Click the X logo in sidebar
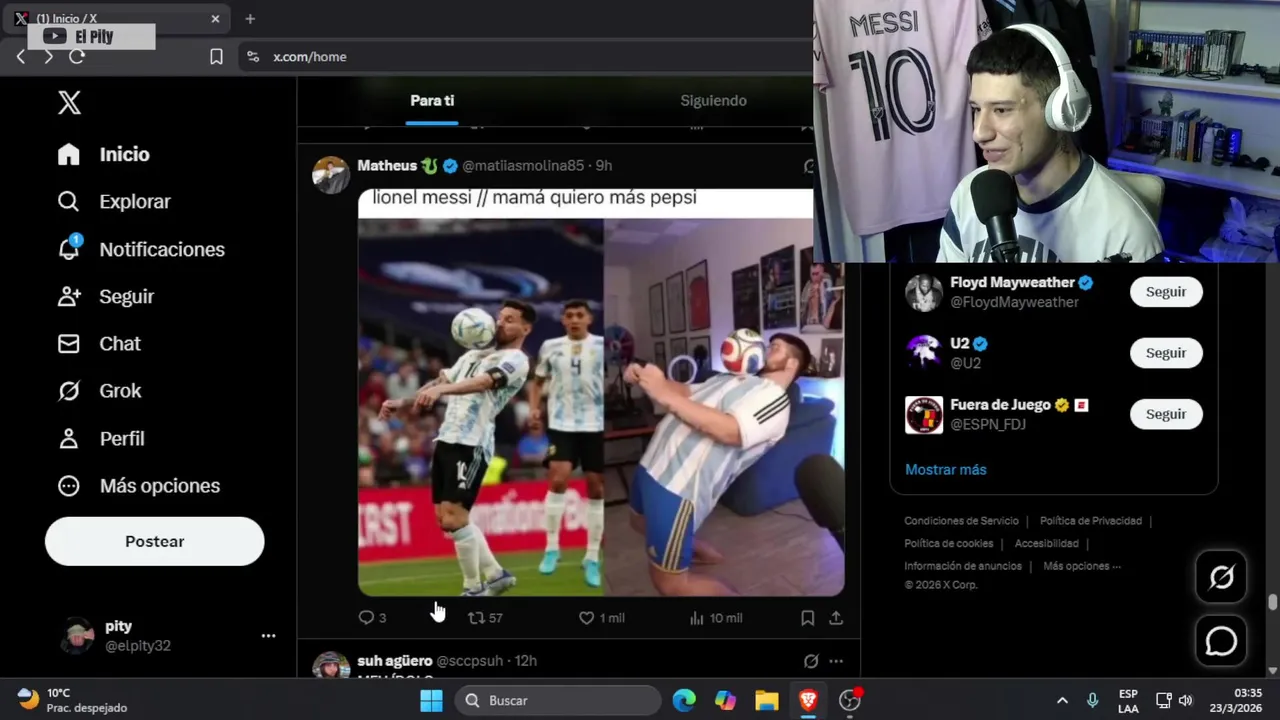 click(69, 102)
